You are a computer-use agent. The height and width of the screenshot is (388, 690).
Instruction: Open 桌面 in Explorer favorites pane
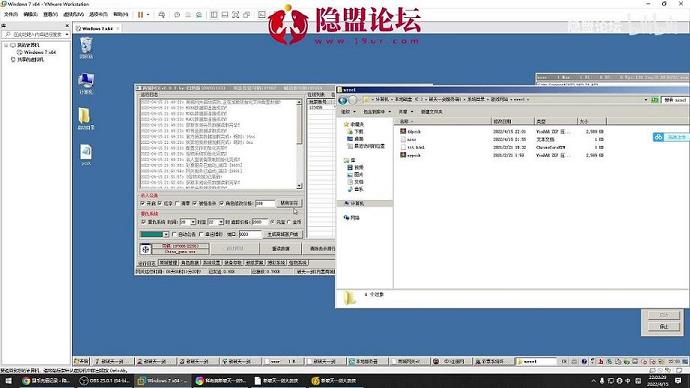click(x=355, y=139)
